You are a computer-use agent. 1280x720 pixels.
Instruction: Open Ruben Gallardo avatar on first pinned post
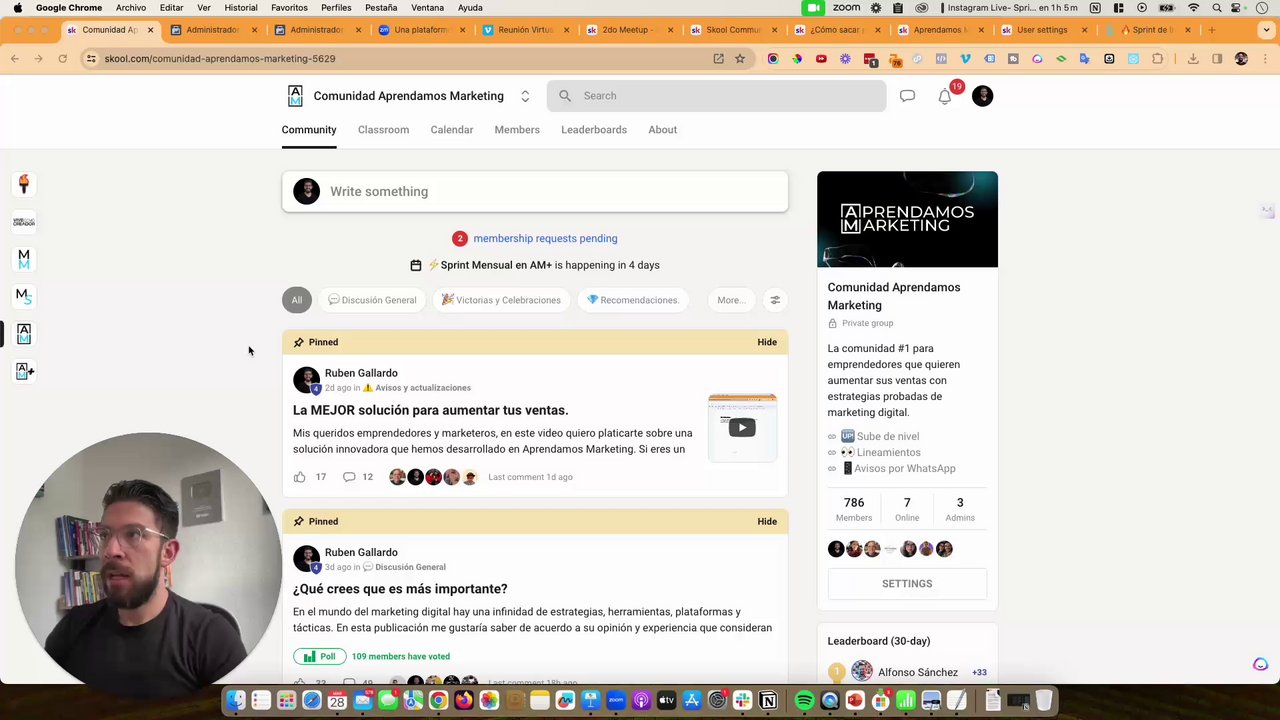(x=306, y=380)
